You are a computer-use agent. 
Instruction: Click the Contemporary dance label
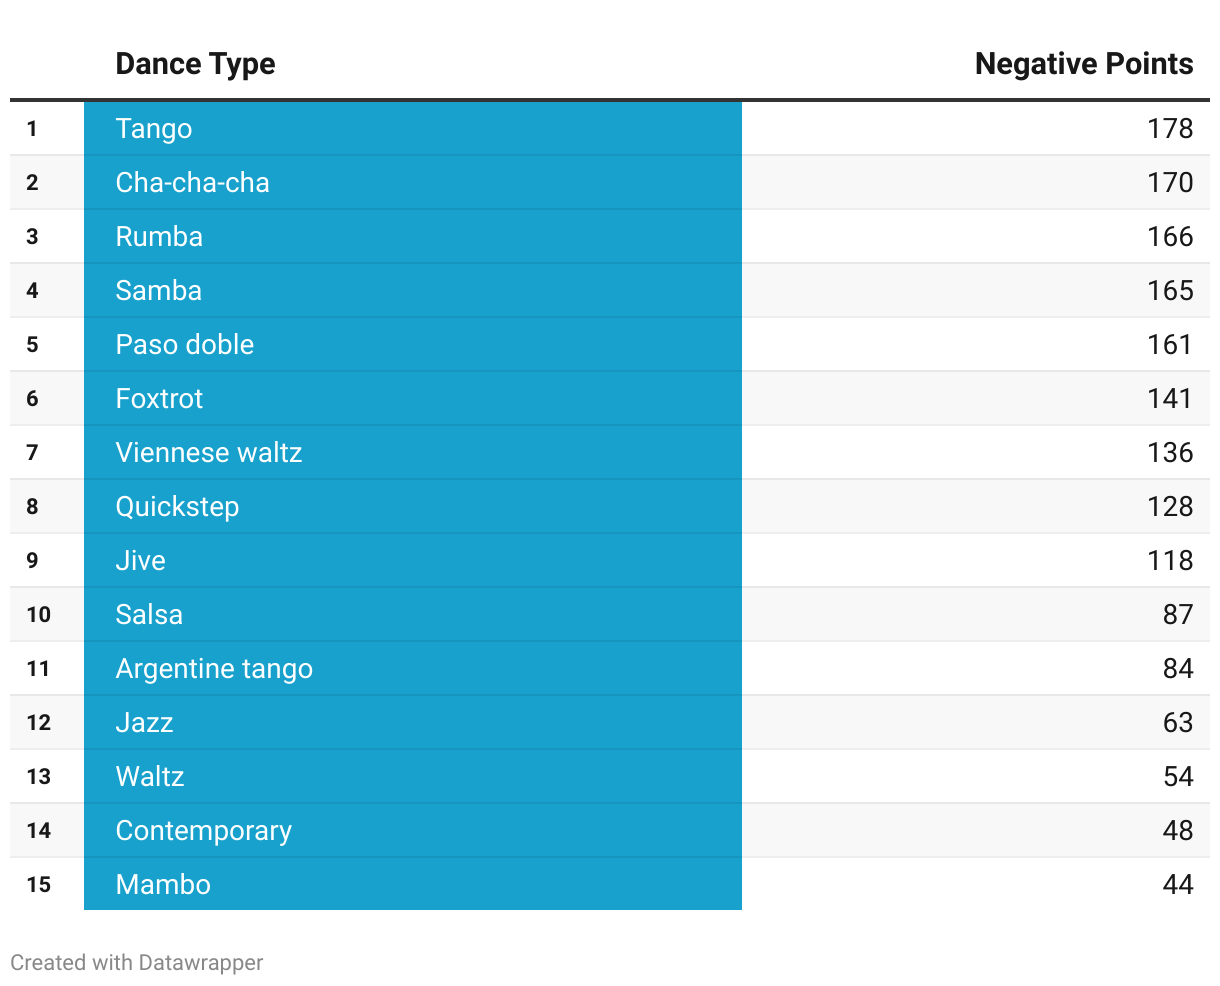203,831
